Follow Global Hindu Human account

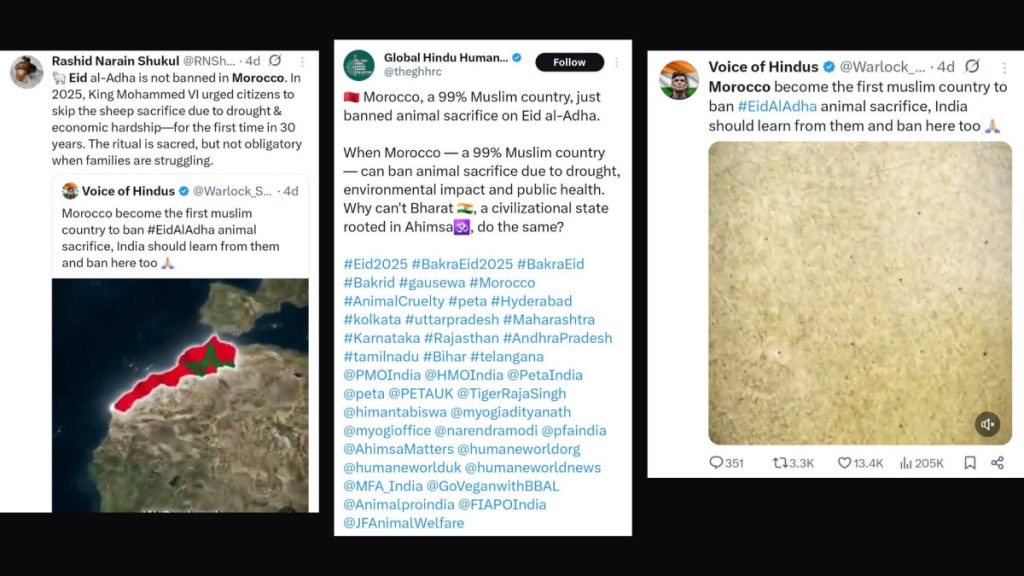click(x=569, y=62)
